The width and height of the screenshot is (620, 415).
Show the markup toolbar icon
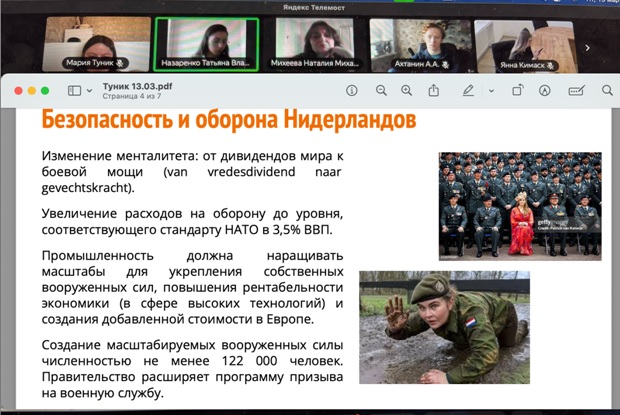544,91
